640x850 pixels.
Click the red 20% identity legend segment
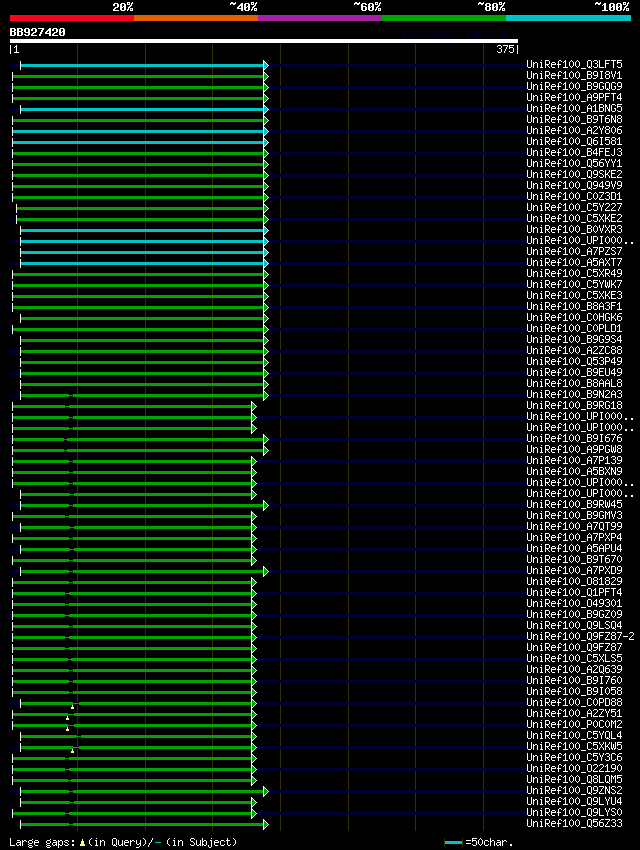(x=72, y=18)
